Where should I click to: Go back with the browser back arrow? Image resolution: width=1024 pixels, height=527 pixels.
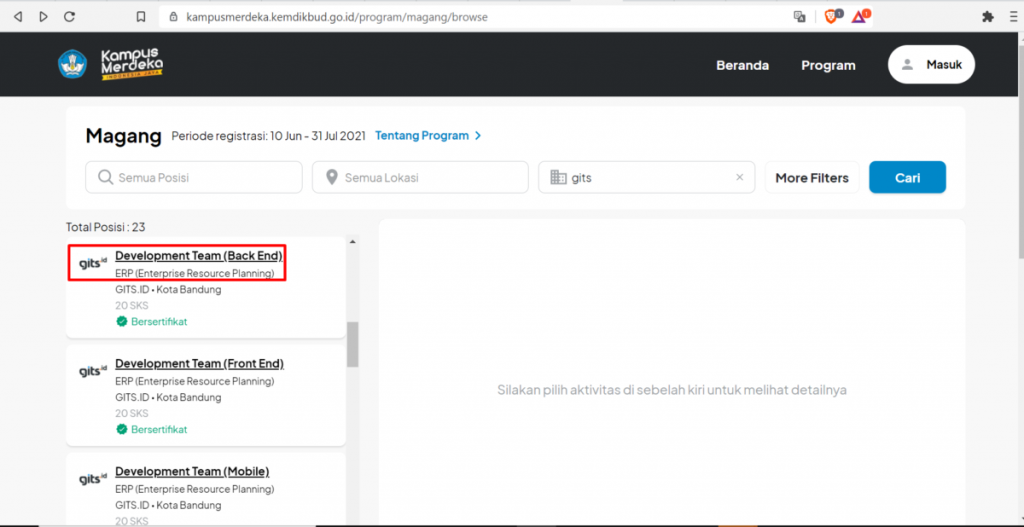coord(18,17)
